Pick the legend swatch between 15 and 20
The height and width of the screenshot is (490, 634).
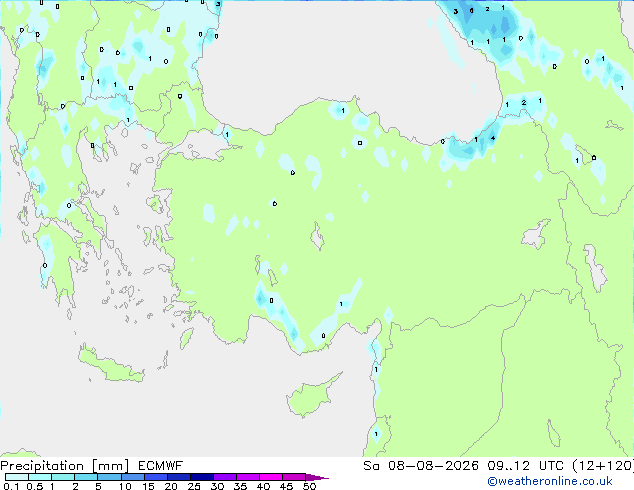156,477
